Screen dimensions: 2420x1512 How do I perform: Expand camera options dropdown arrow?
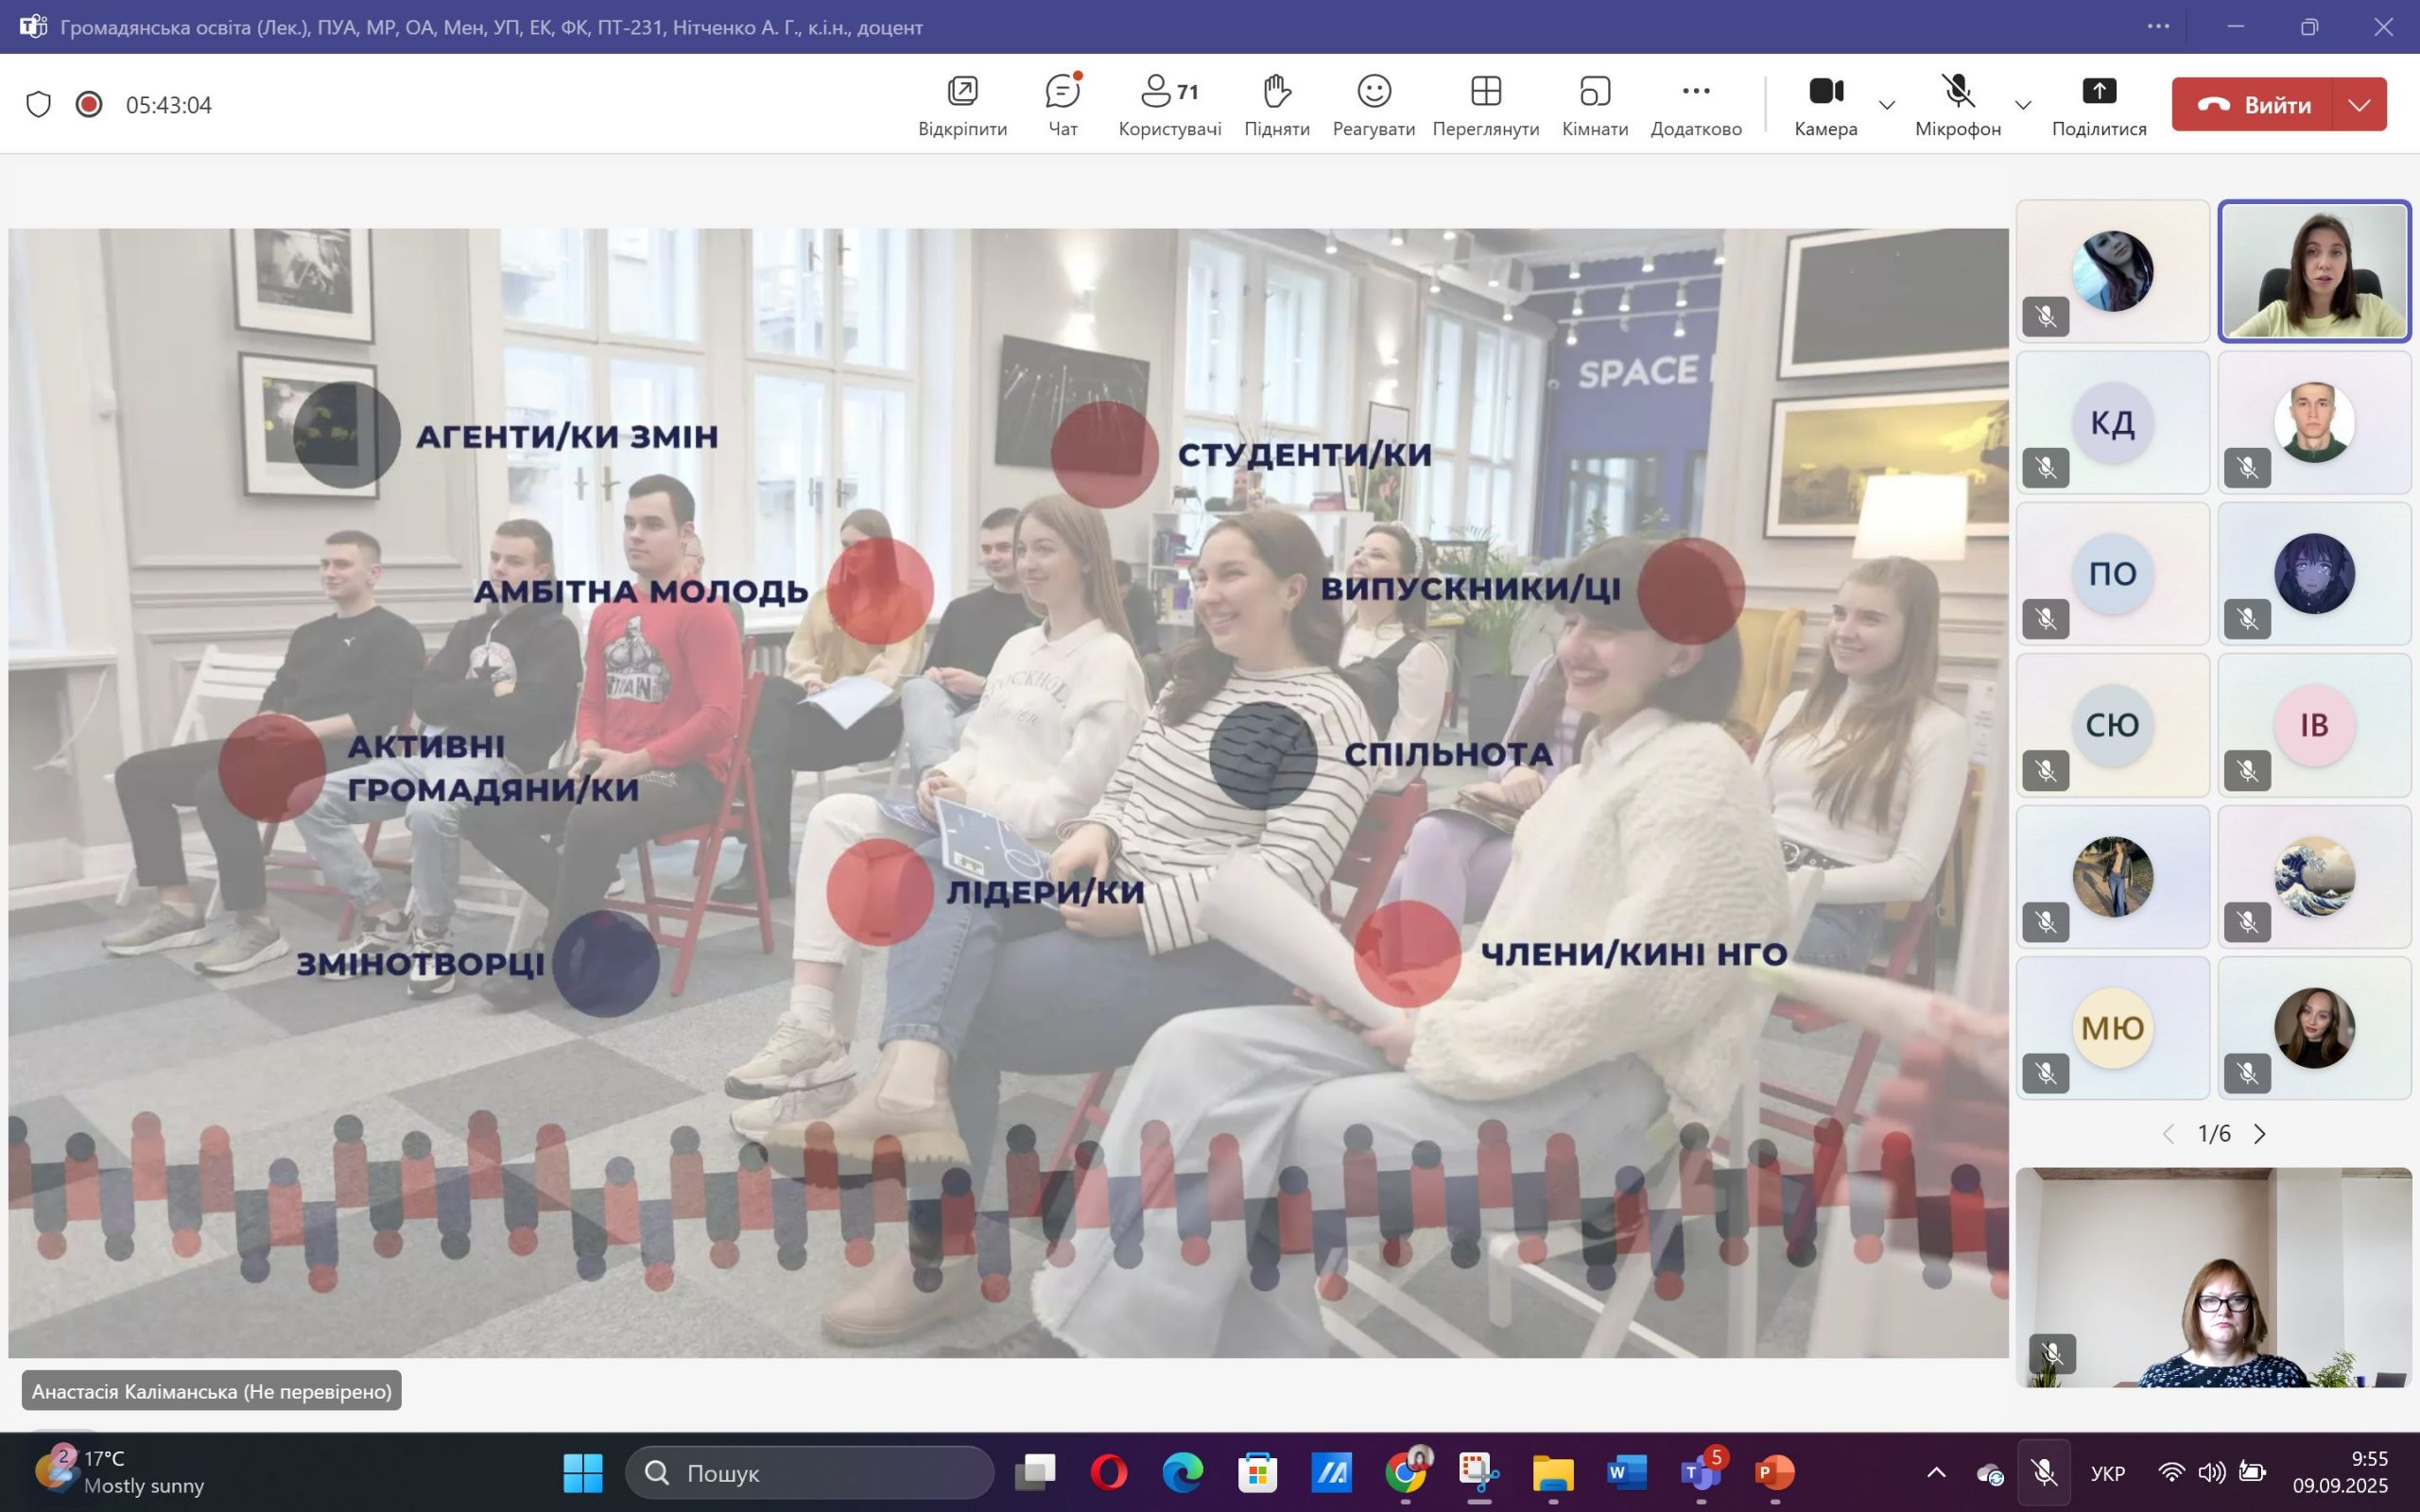(1887, 104)
